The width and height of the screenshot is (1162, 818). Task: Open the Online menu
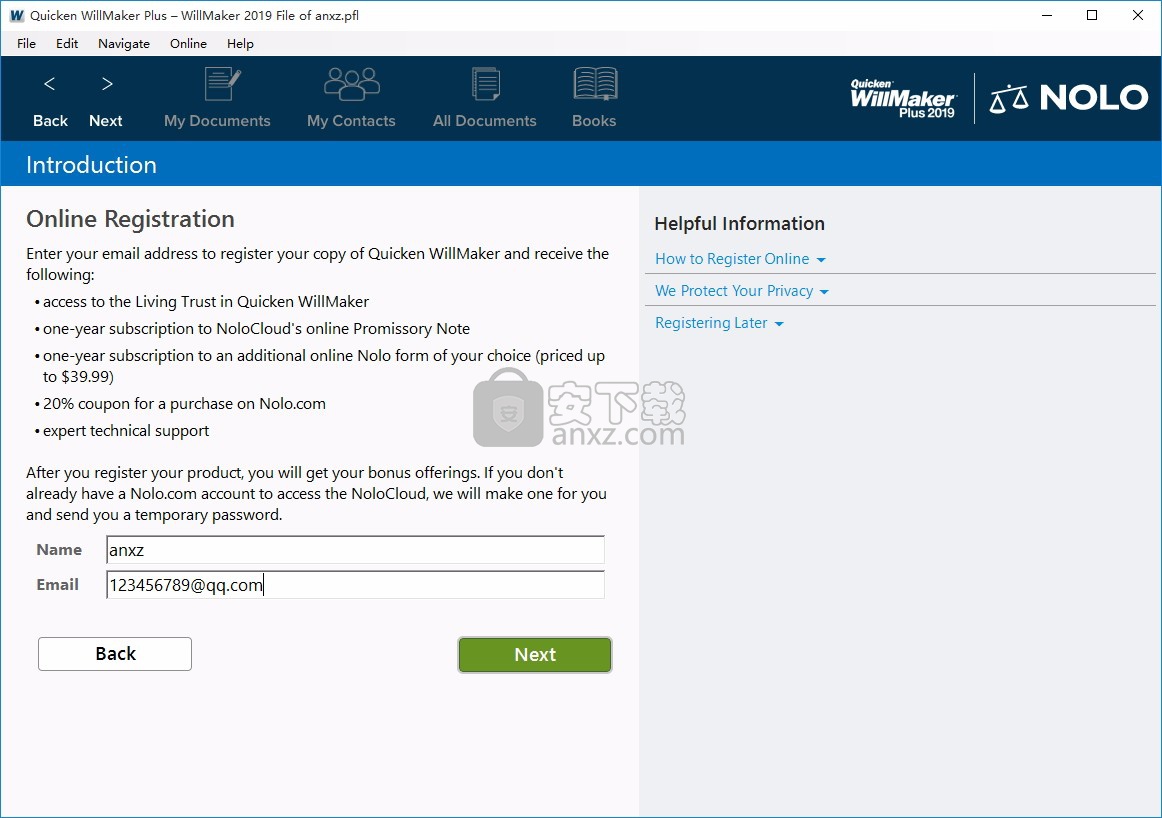[188, 44]
